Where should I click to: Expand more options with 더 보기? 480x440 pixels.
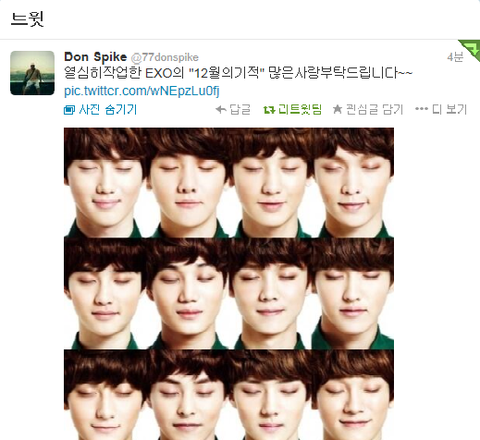click(x=449, y=109)
